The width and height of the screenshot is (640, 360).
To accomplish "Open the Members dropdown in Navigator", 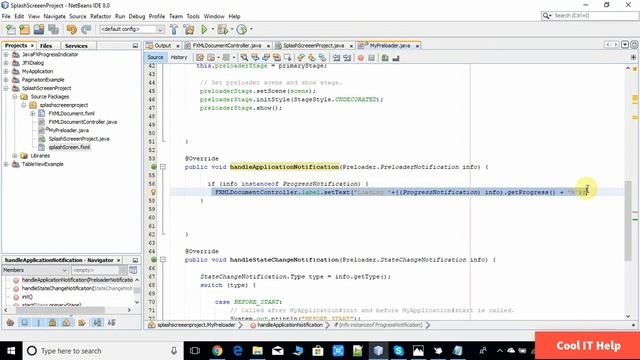I will click(x=35, y=270).
